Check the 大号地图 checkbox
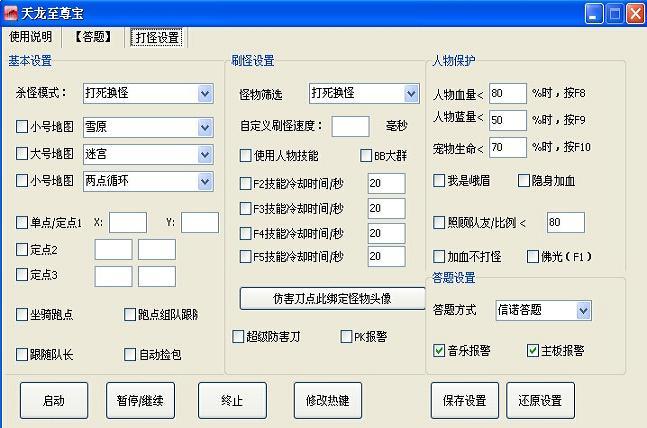 click(x=21, y=154)
